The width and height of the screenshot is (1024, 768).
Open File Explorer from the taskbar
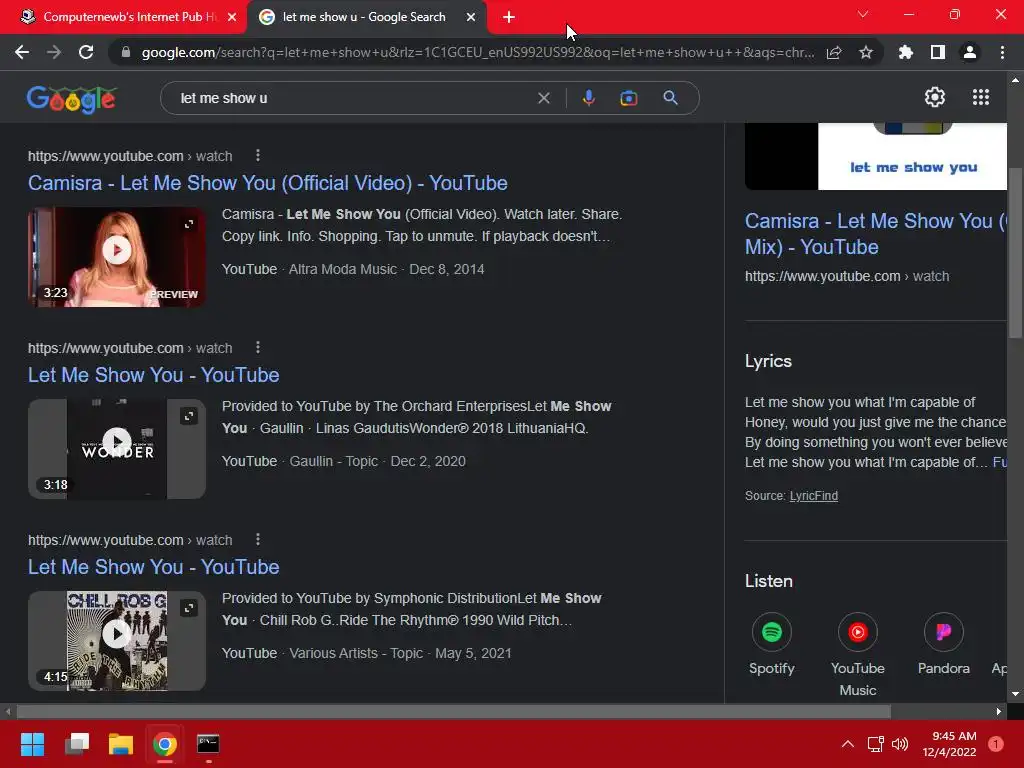[121, 744]
